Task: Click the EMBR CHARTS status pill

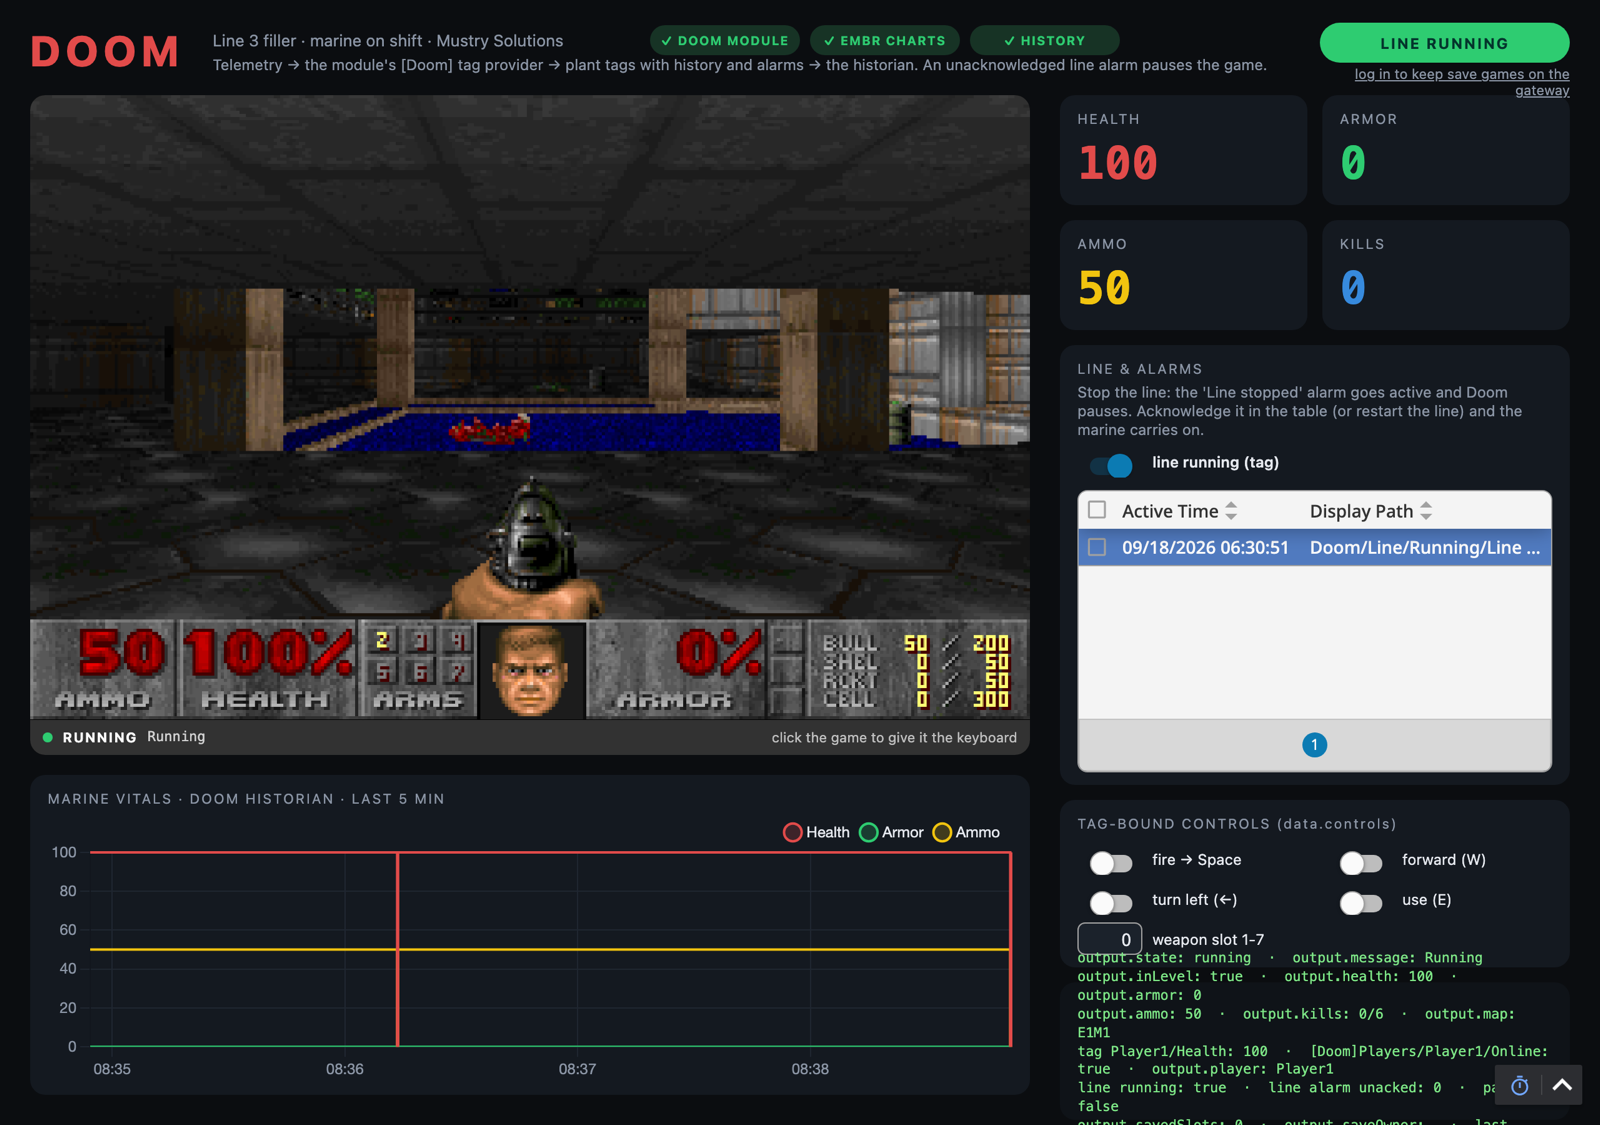Action: click(x=885, y=41)
